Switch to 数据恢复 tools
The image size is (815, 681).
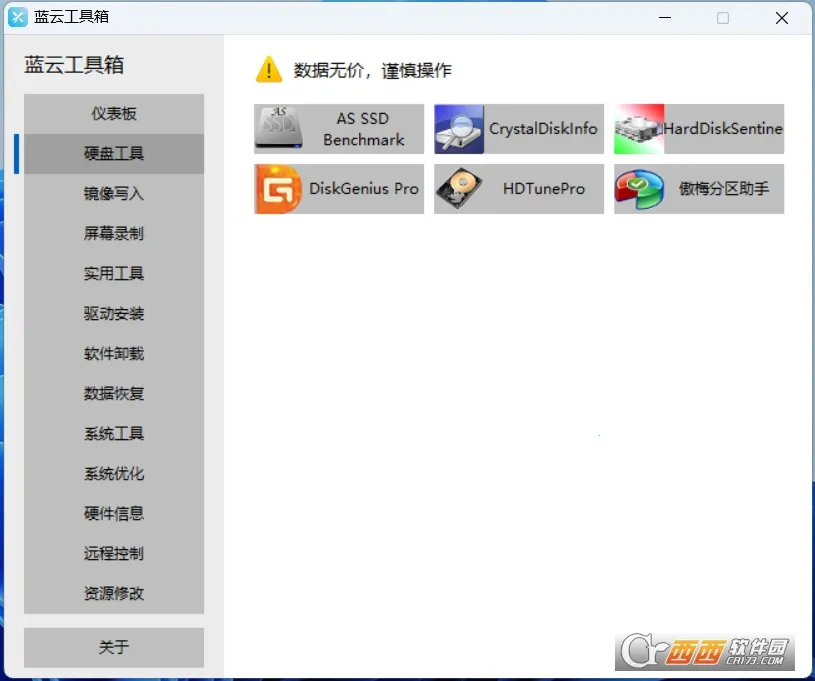click(113, 394)
